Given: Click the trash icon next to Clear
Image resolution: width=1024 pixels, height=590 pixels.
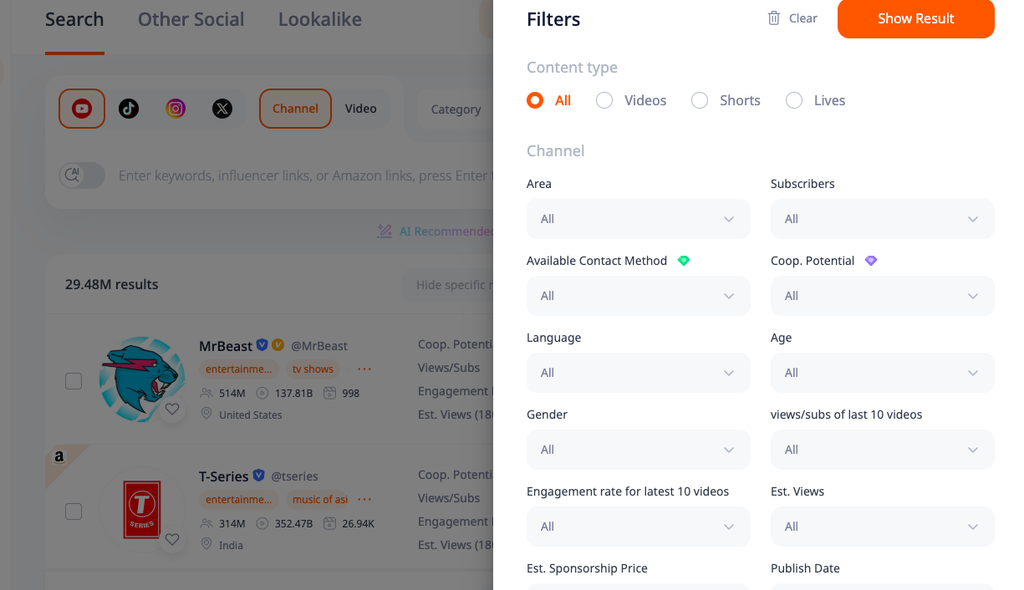Looking at the screenshot, I should point(773,18).
